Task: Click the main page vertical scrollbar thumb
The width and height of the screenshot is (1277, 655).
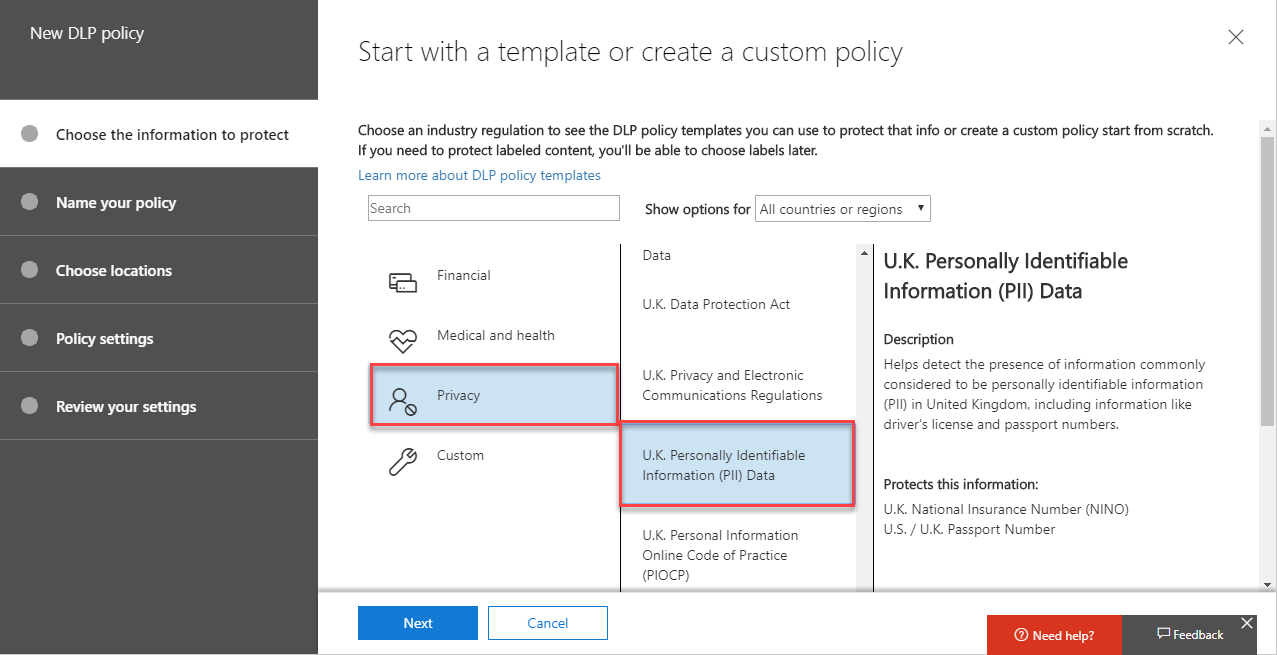Action: [1267, 282]
